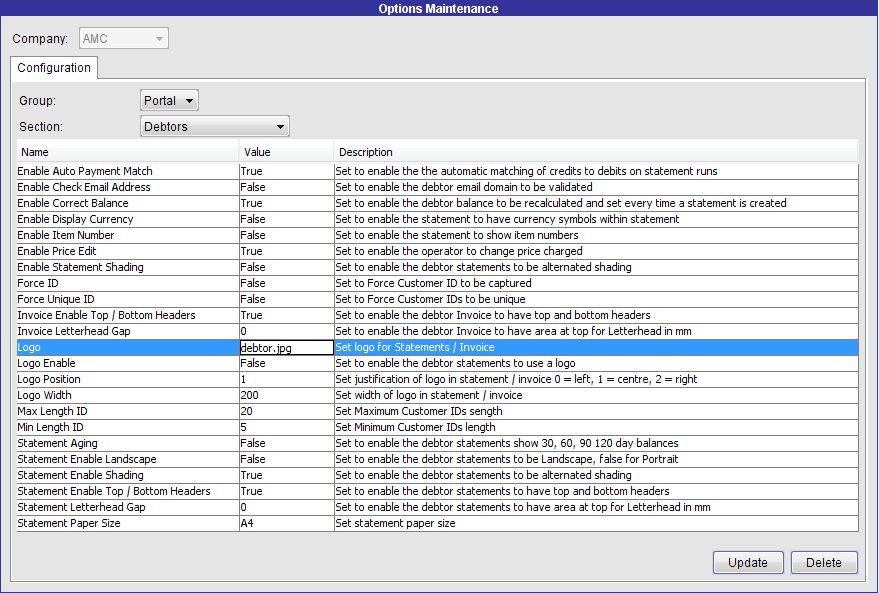Click the value 200 for Logo Width
The height and width of the screenshot is (593, 879).
click(249, 395)
